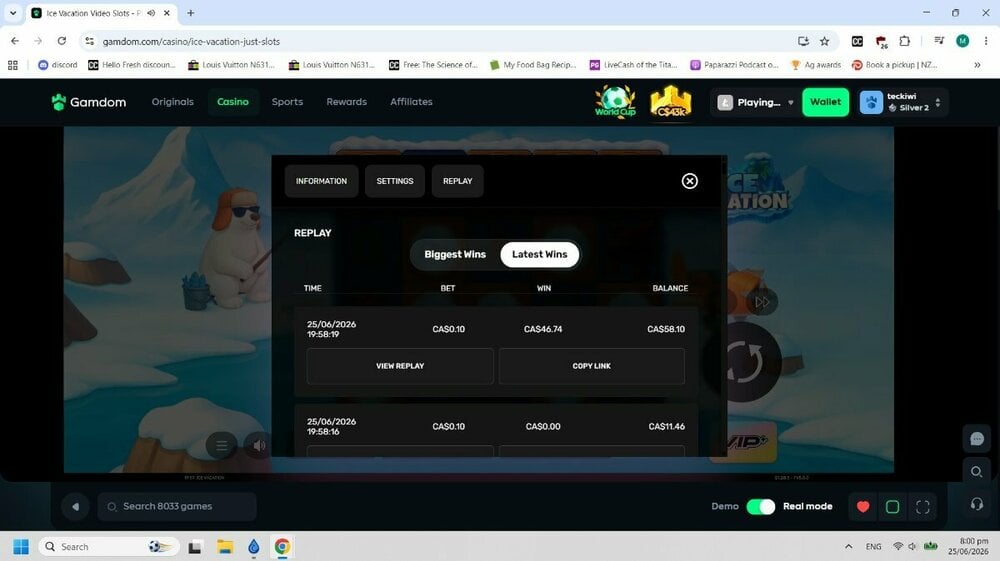Select the REPLAY tab
The image size is (1000, 561).
pos(457,181)
